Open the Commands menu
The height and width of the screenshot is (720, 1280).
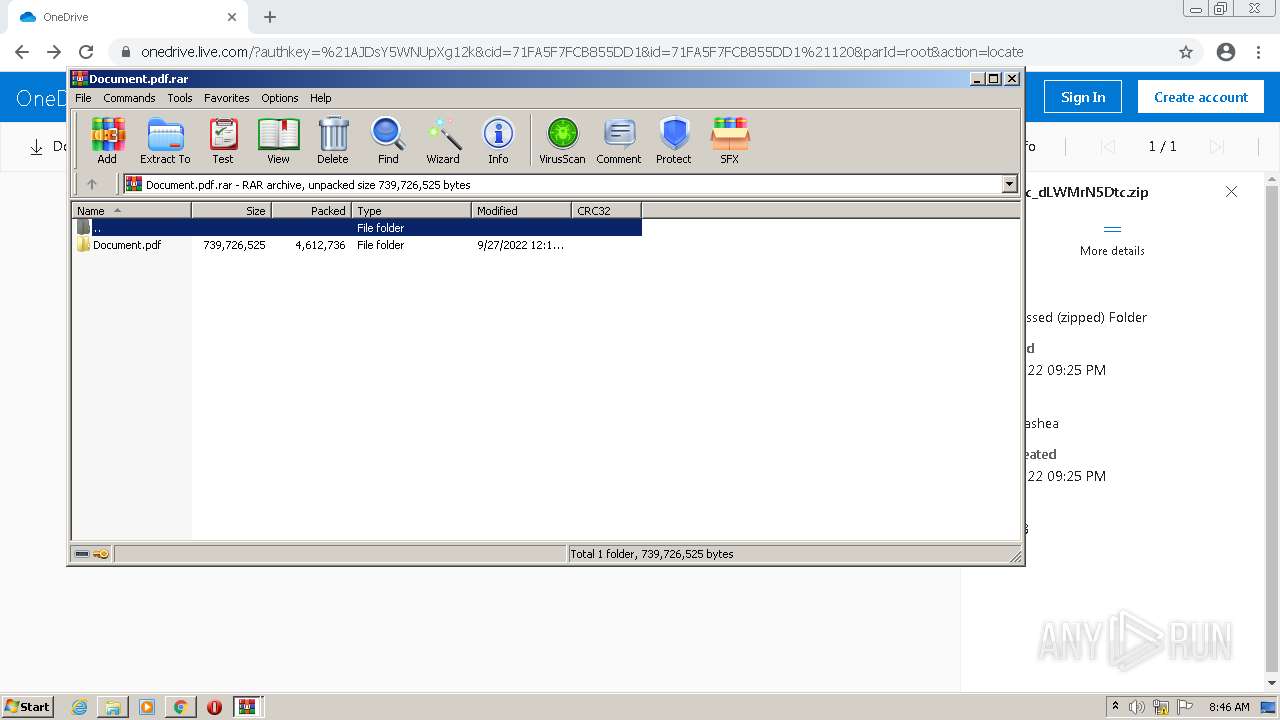coord(129,98)
